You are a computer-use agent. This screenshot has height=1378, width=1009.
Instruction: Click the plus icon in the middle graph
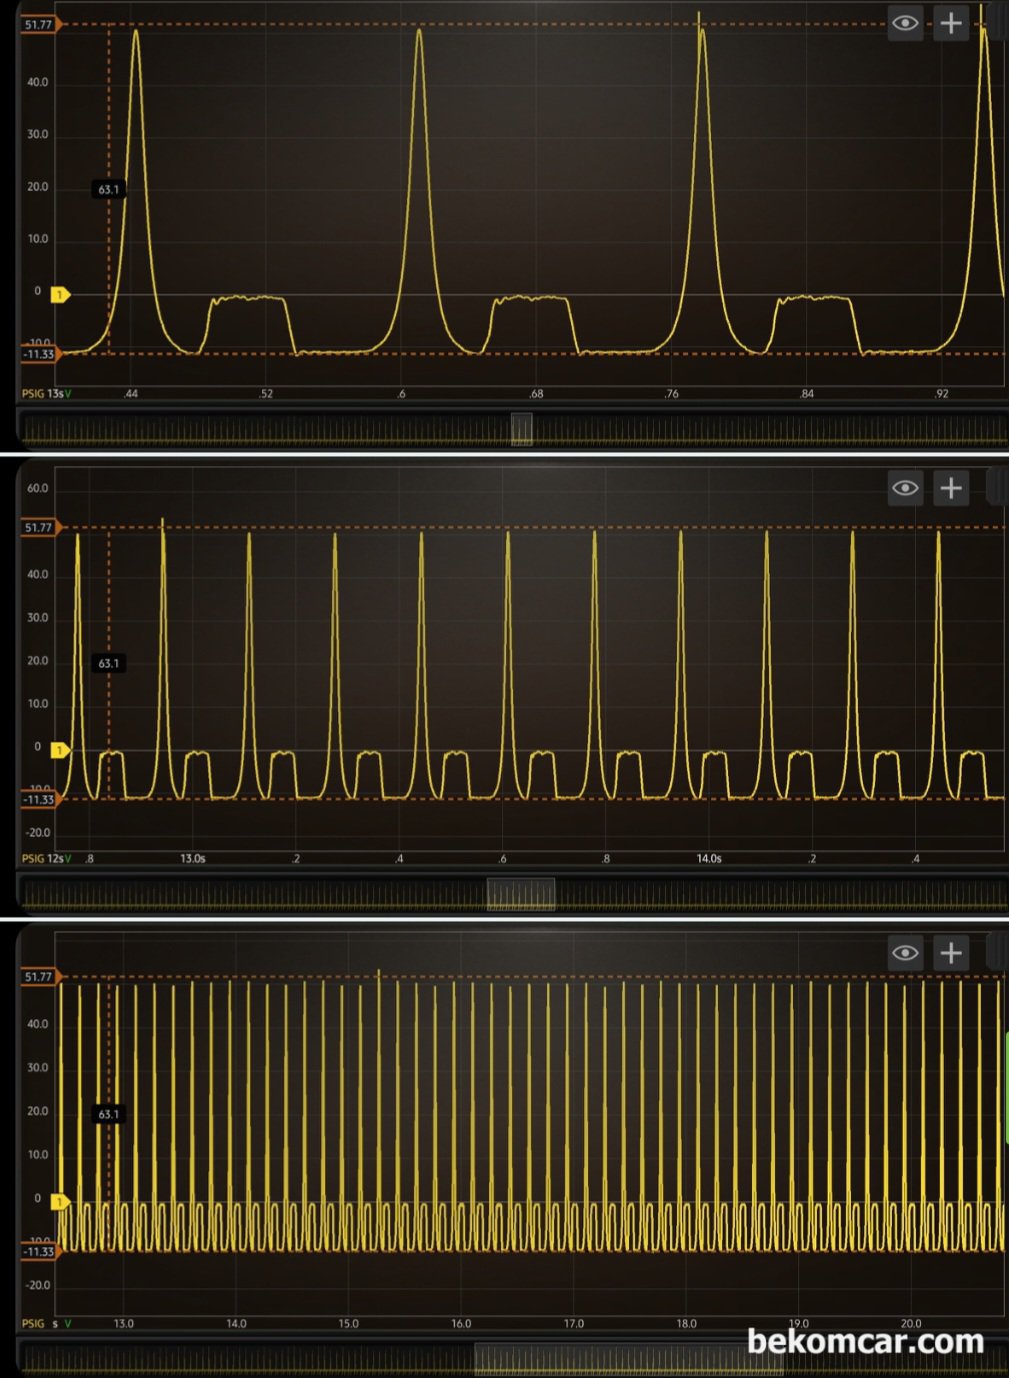(x=951, y=488)
